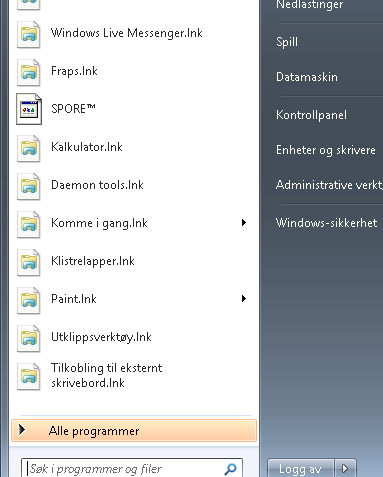383x477 pixels.
Task: Open Datamaskin in the right pane
Action: point(307,77)
